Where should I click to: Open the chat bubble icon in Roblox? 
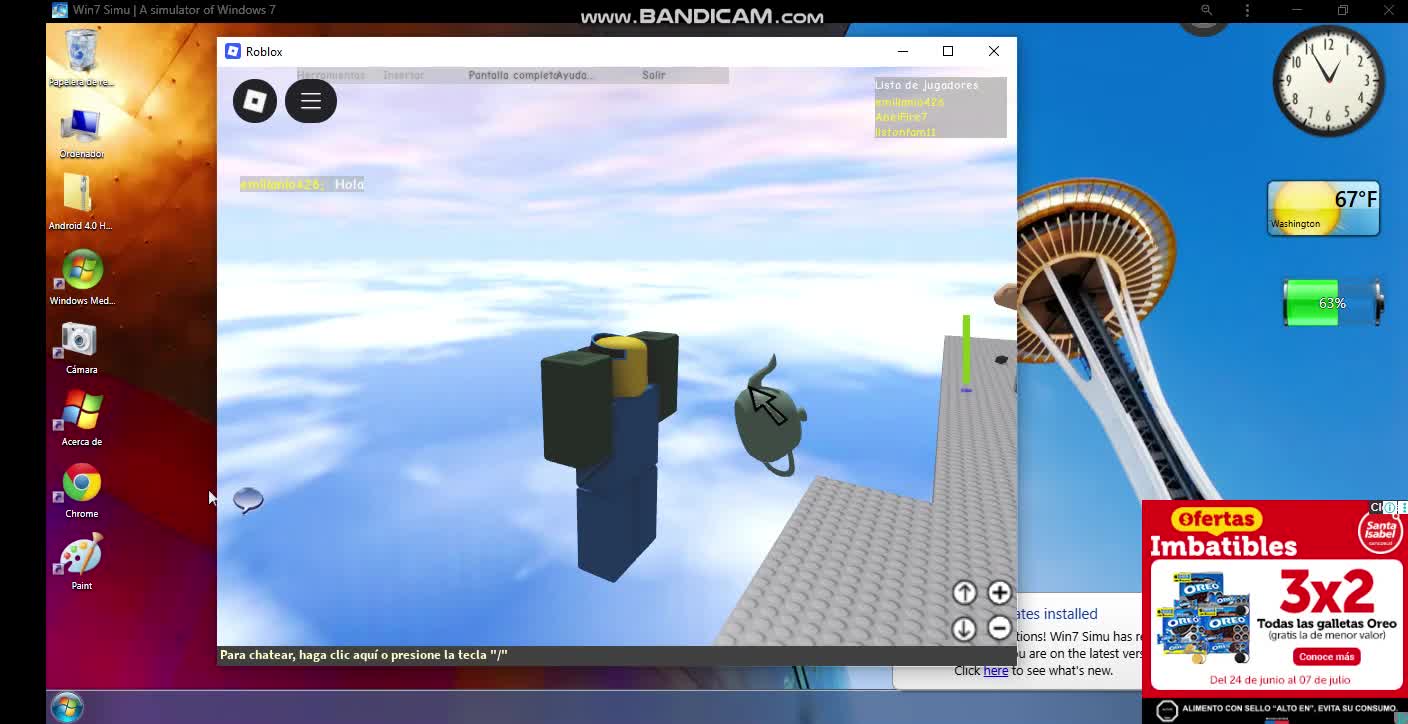pyautogui.click(x=248, y=500)
